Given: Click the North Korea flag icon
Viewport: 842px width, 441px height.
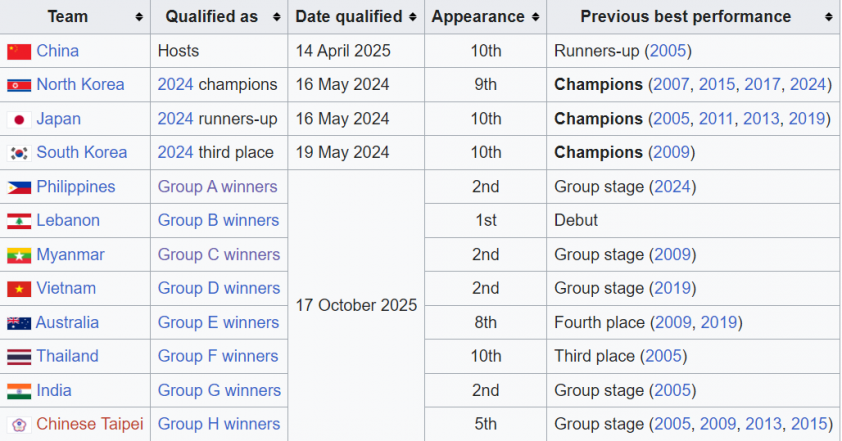Looking at the screenshot, I should click(19, 85).
